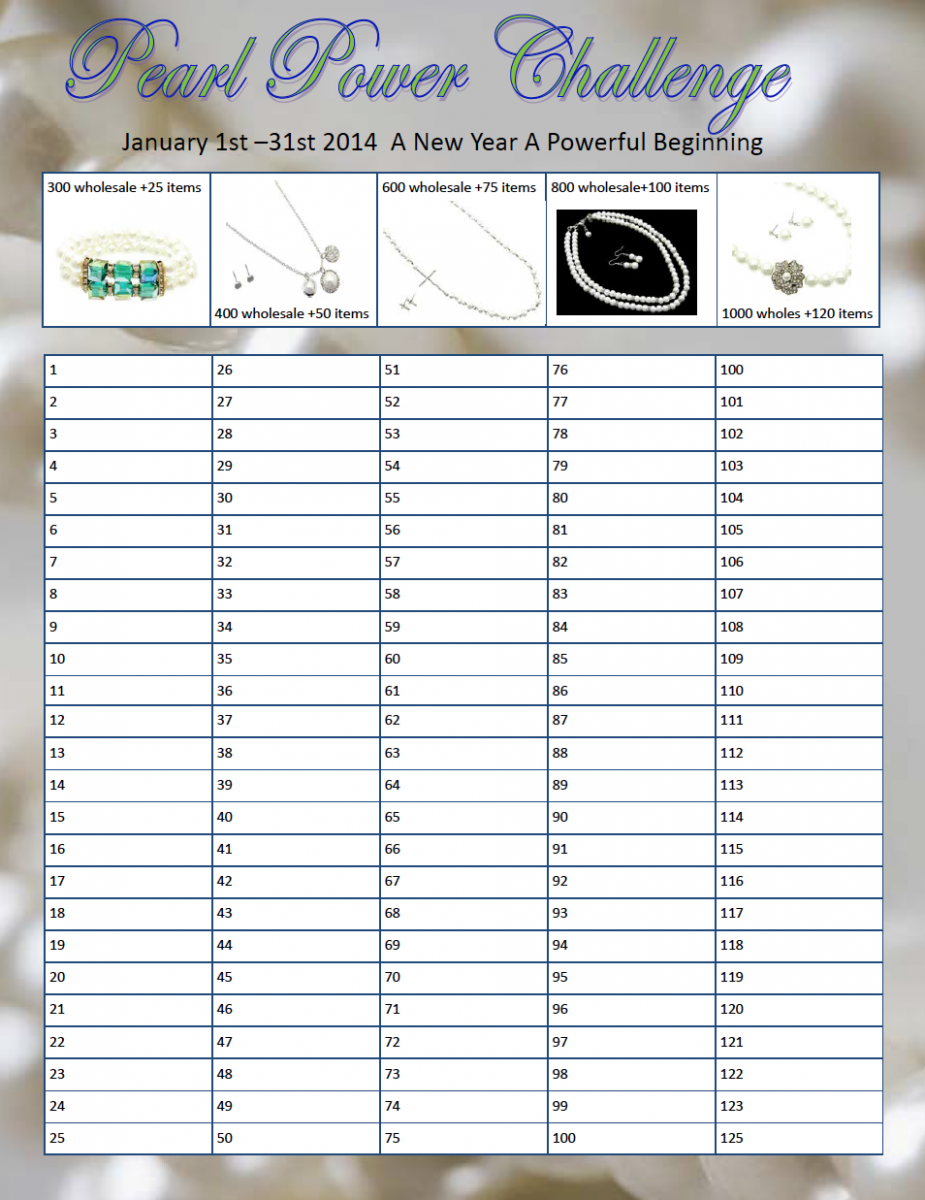
Task: Select the "400 wholesale +50 items" label
Action: 292,314
